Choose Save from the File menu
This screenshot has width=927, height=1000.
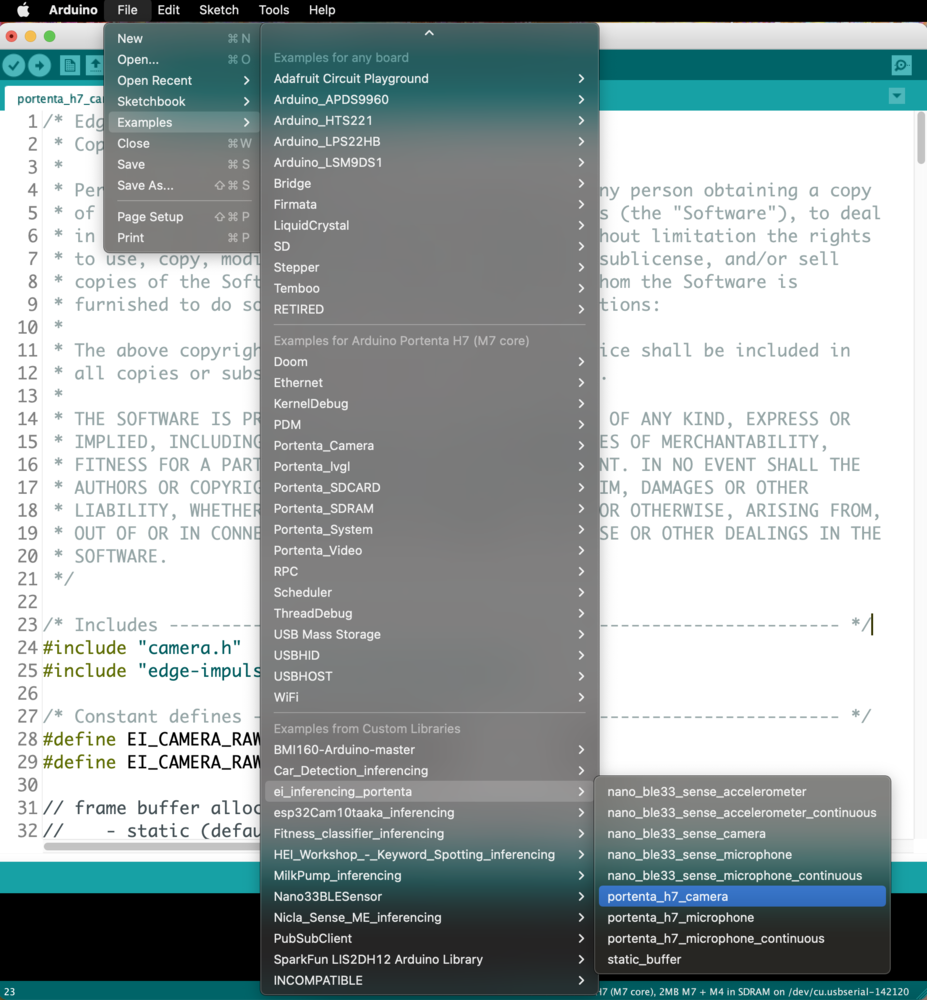point(183,165)
